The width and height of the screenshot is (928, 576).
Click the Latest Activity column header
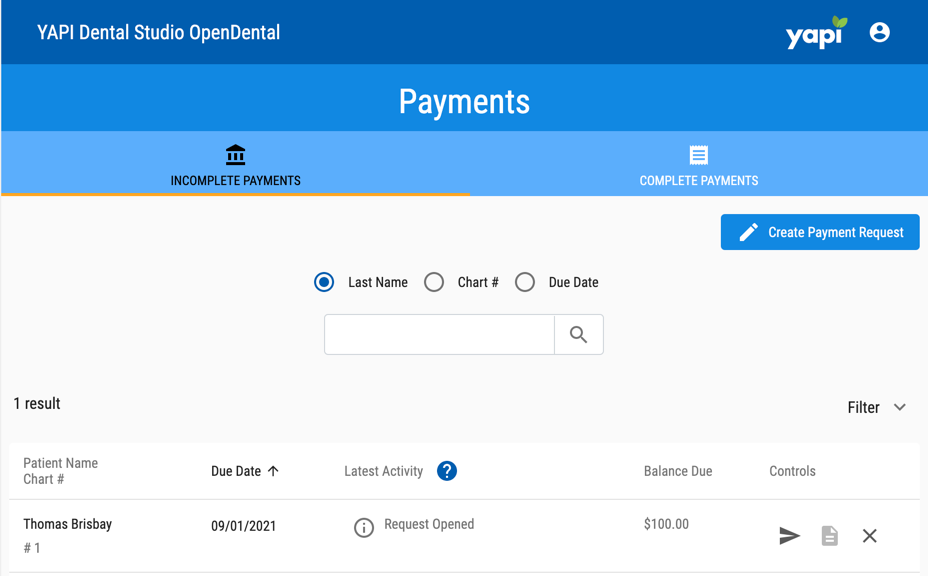[383, 471]
